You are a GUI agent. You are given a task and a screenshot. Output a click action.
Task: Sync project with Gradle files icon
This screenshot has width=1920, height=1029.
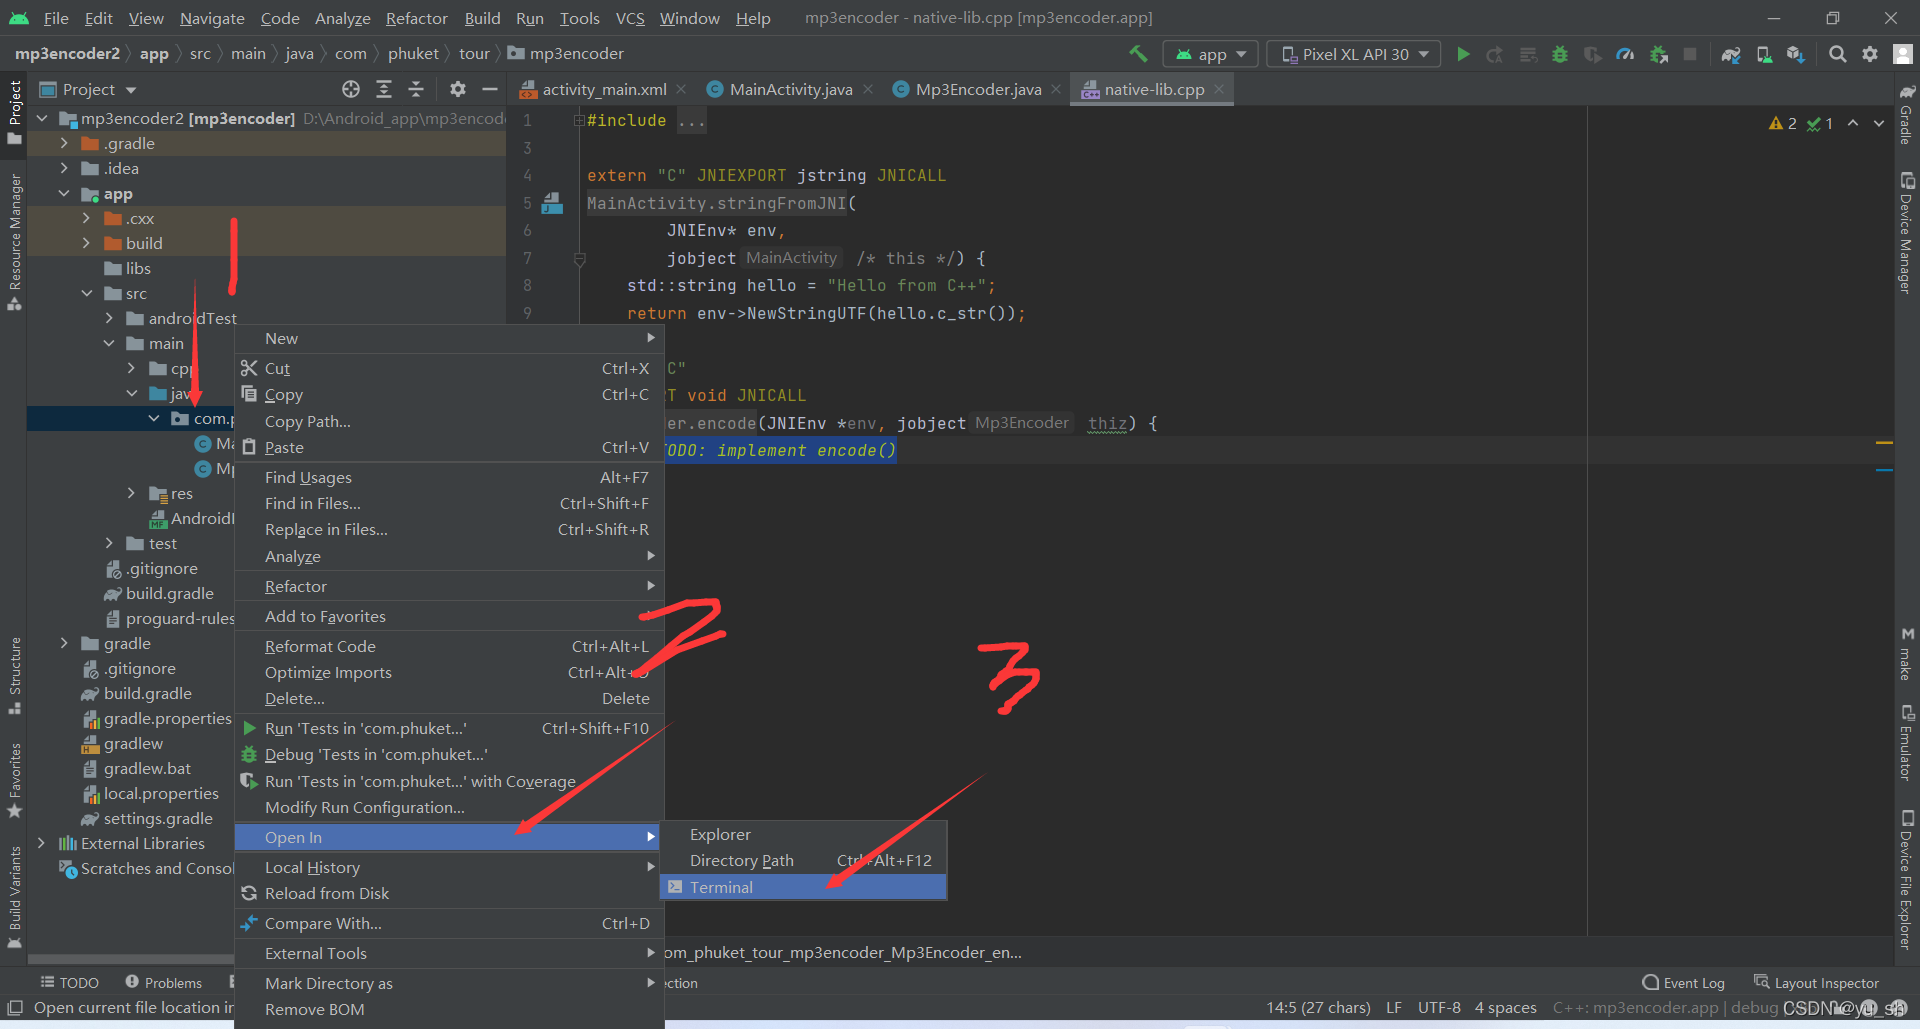tap(1731, 54)
